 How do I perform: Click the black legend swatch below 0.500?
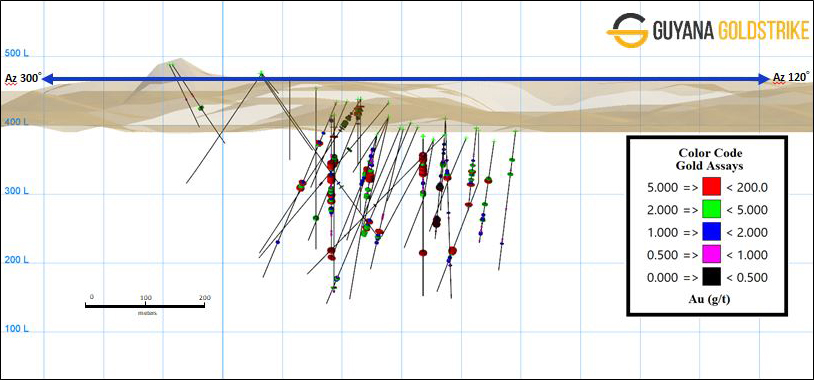coord(712,277)
